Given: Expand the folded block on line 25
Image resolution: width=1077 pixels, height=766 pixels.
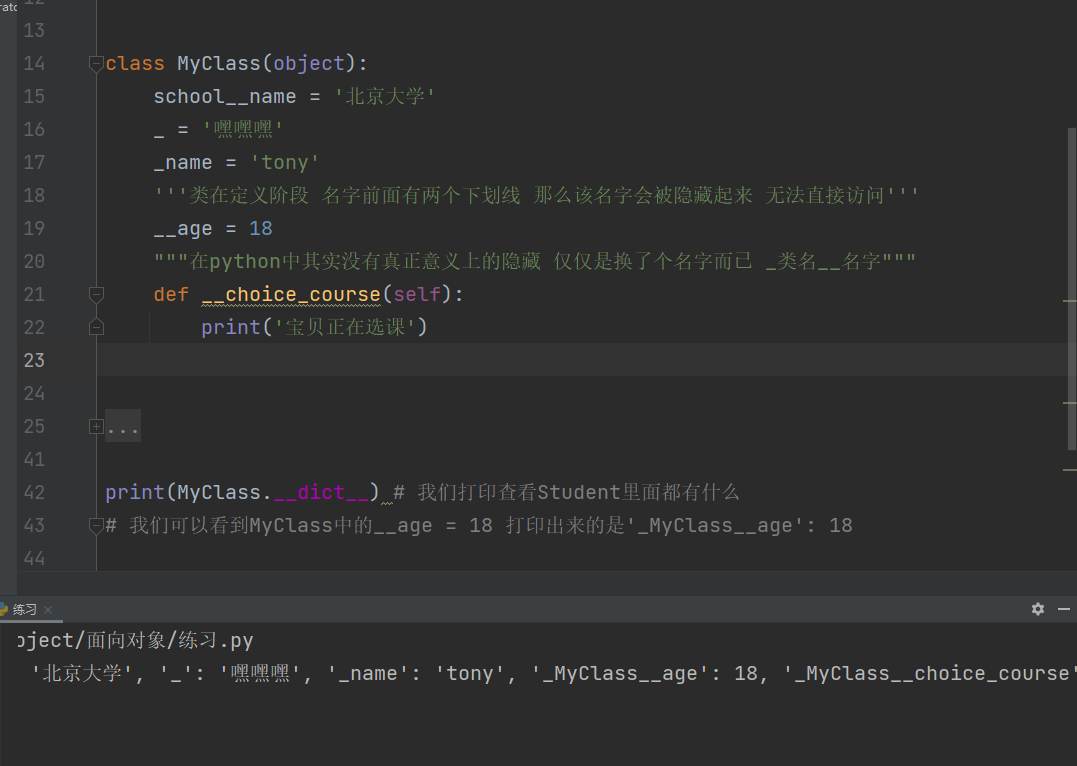Looking at the screenshot, I should point(96,427).
